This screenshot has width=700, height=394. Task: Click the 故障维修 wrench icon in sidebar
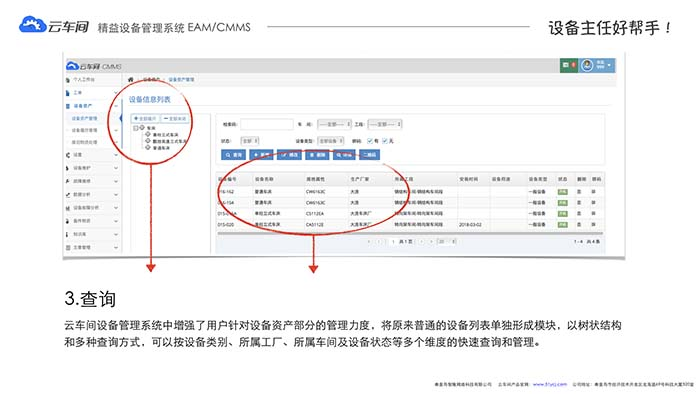pyautogui.click(x=68, y=181)
